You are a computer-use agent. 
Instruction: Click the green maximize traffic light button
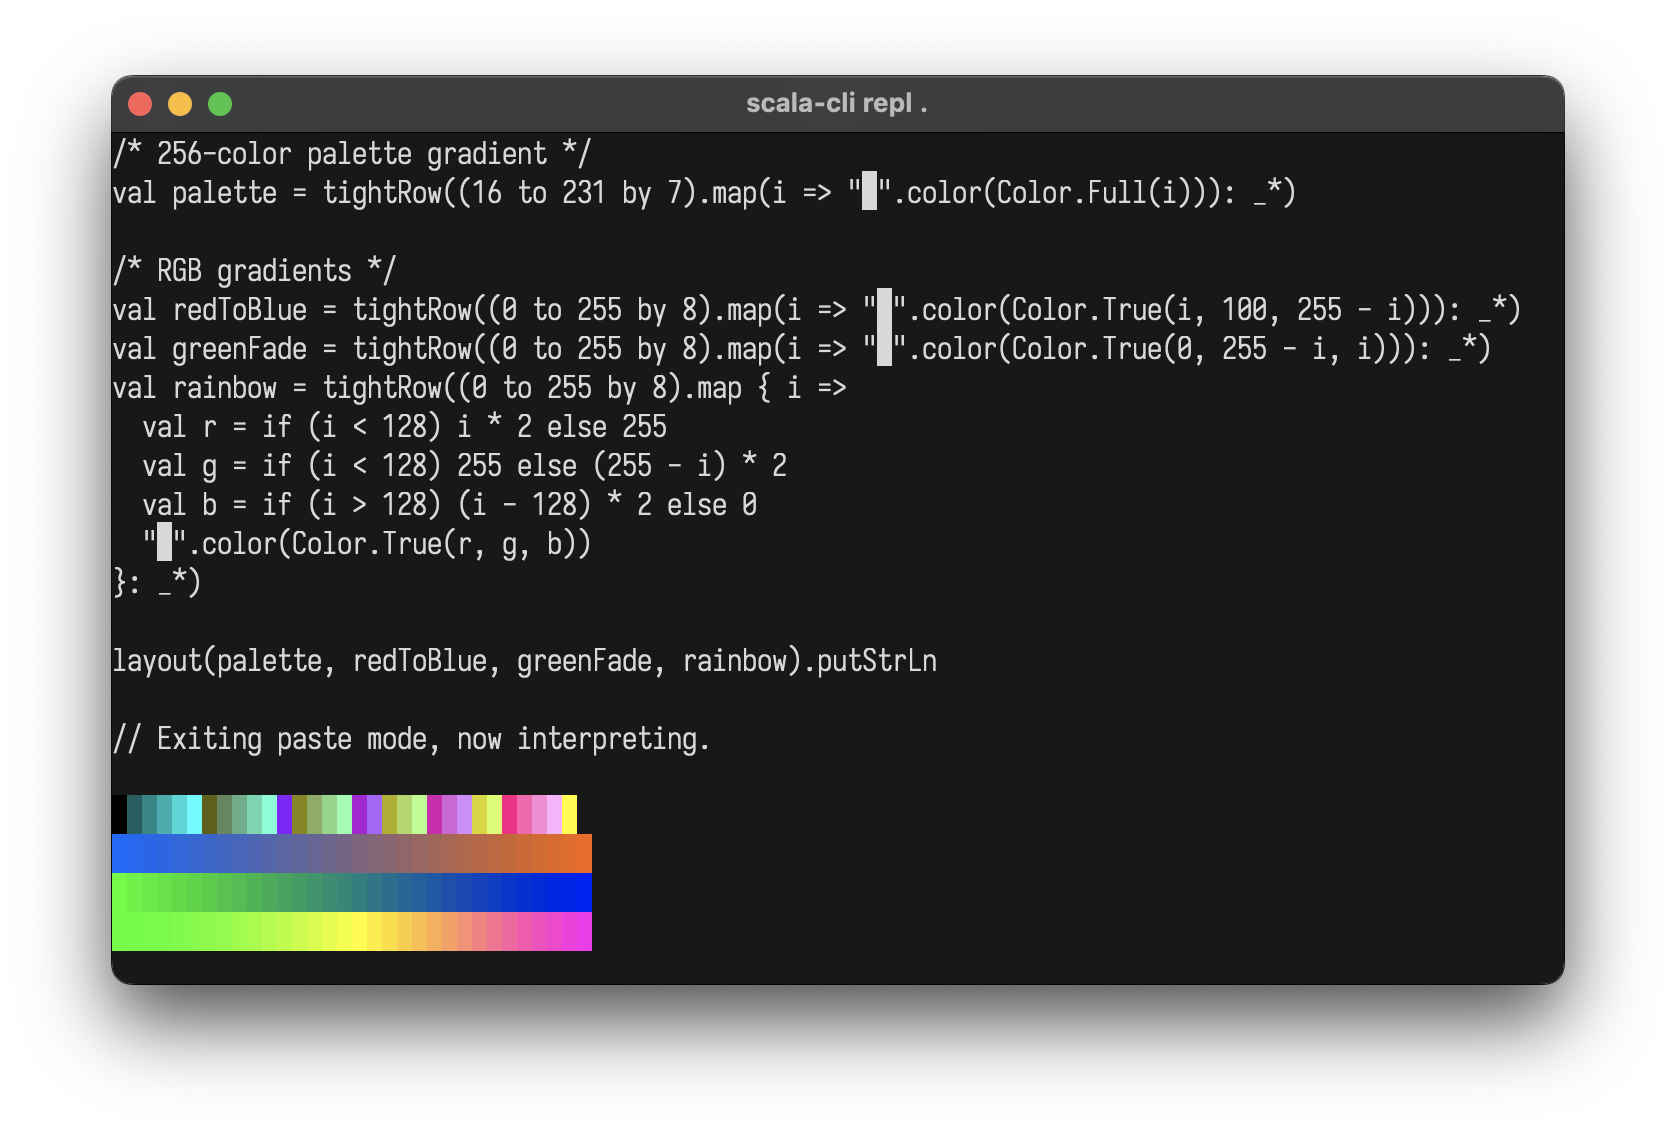[x=220, y=103]
